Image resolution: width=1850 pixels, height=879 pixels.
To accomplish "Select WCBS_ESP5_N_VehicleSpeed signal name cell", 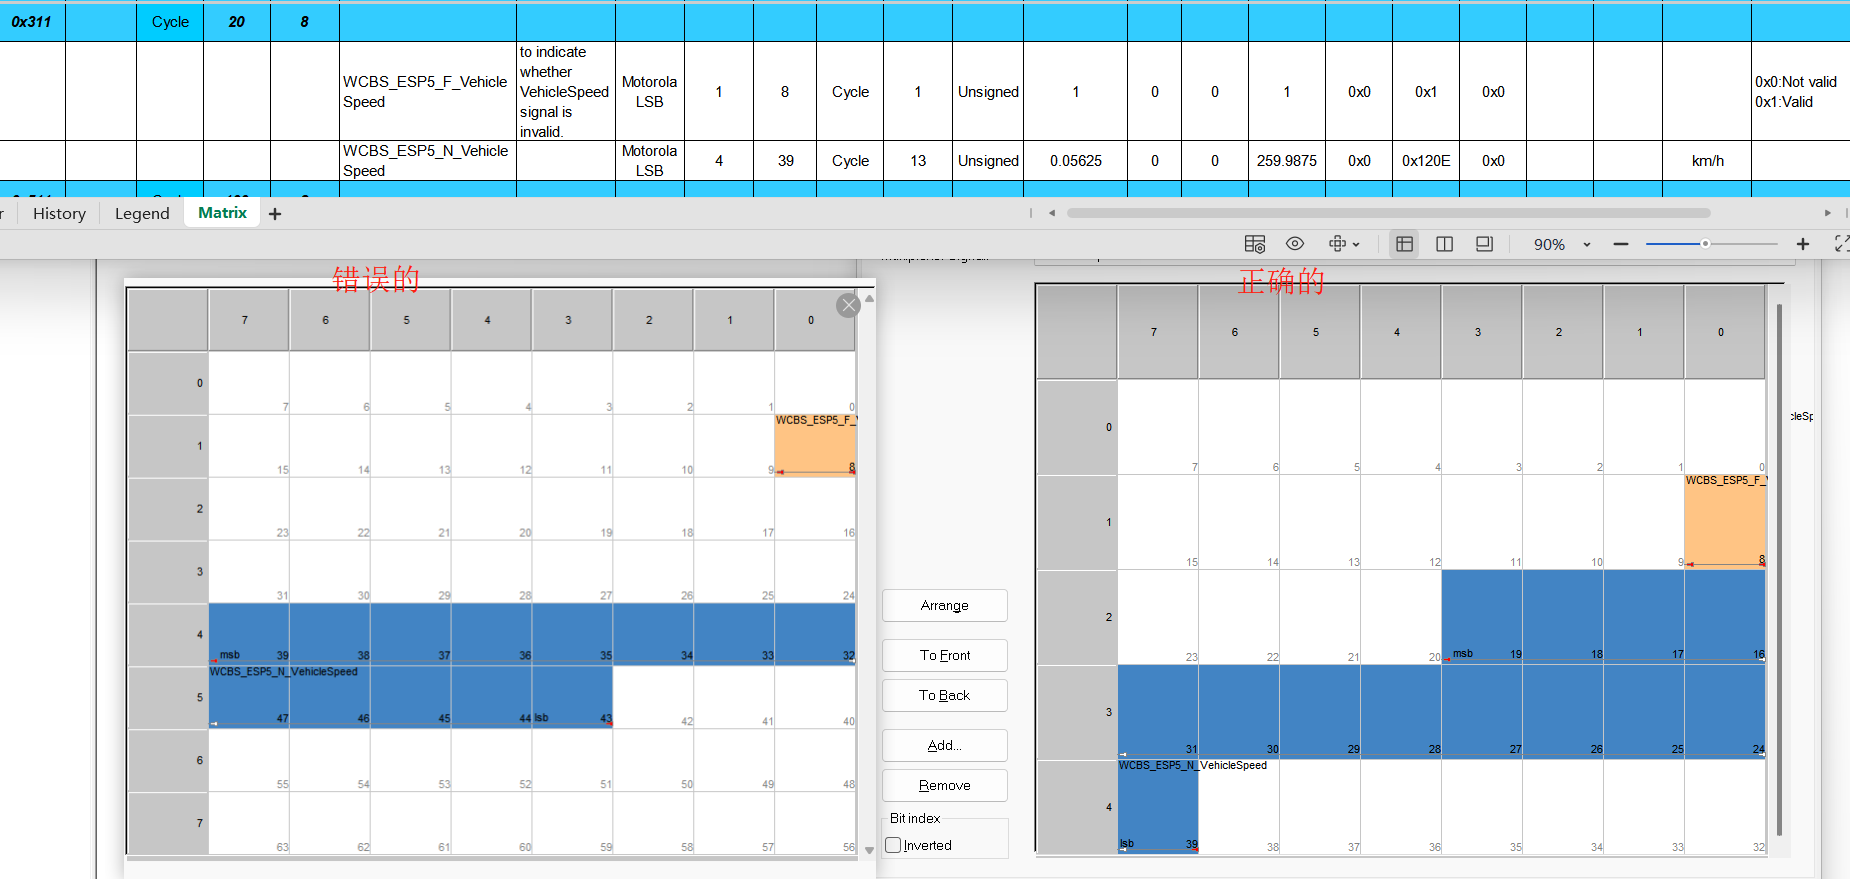I will (x=427, y=160).
